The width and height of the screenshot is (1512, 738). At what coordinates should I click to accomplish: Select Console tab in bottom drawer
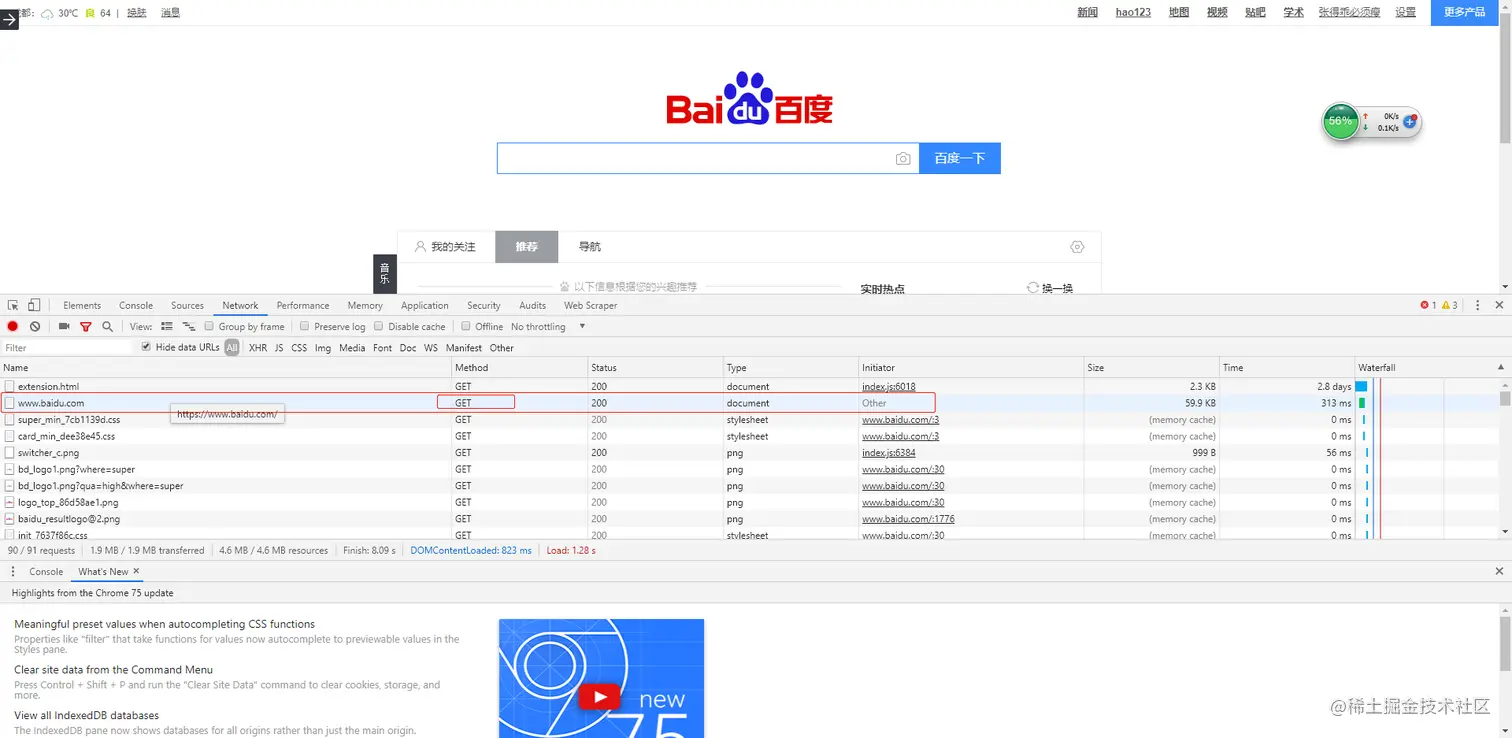[46, 571]
